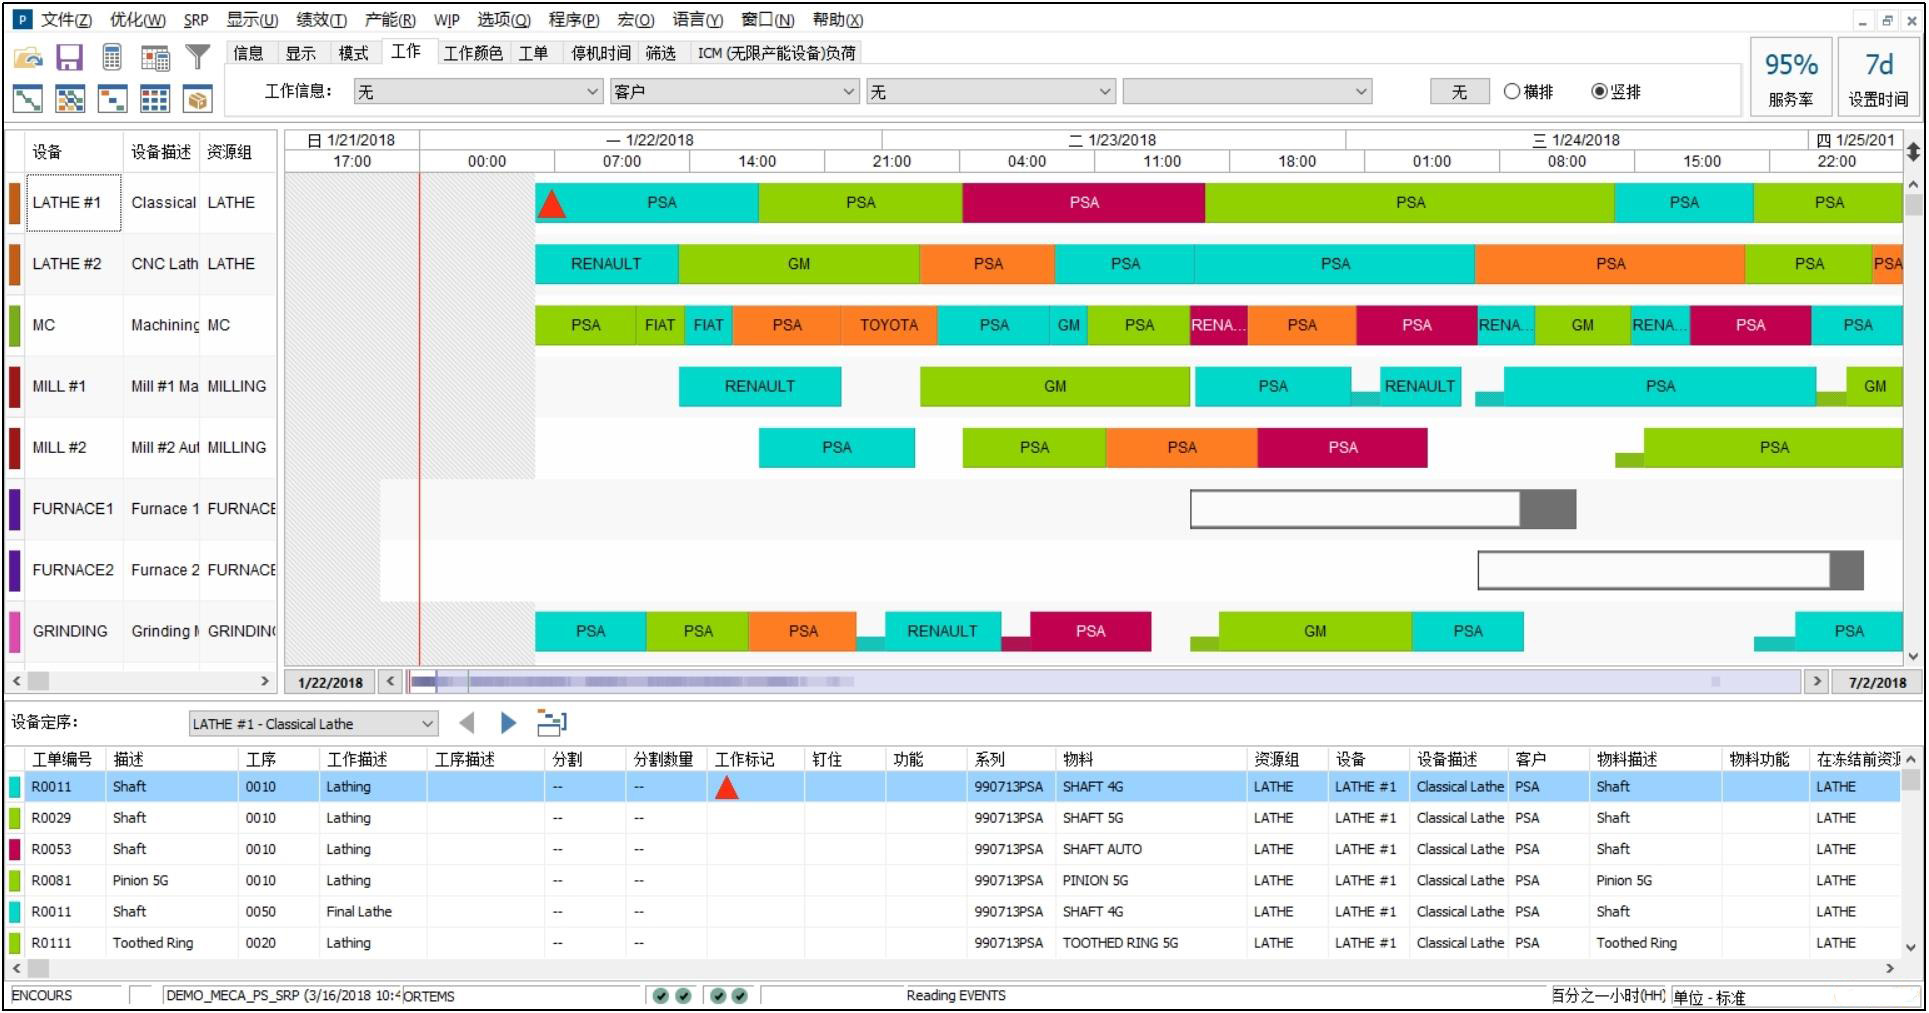
Task: Click the 95% 服务率 button
Action: click(1791, 78)
